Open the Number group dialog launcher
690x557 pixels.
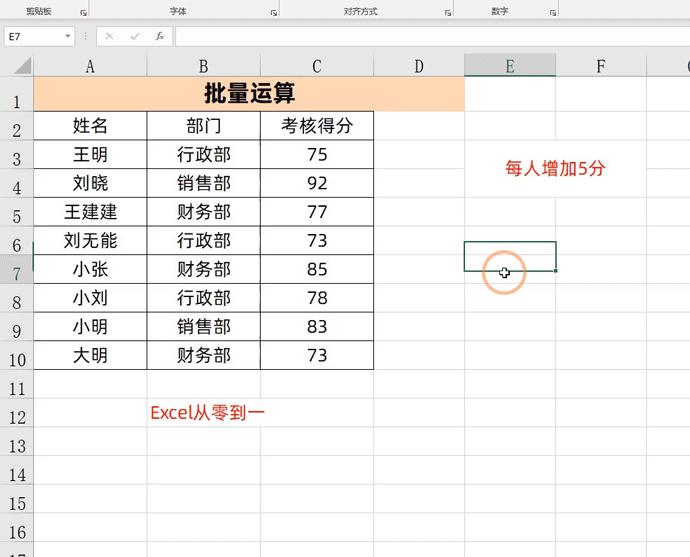553,13
